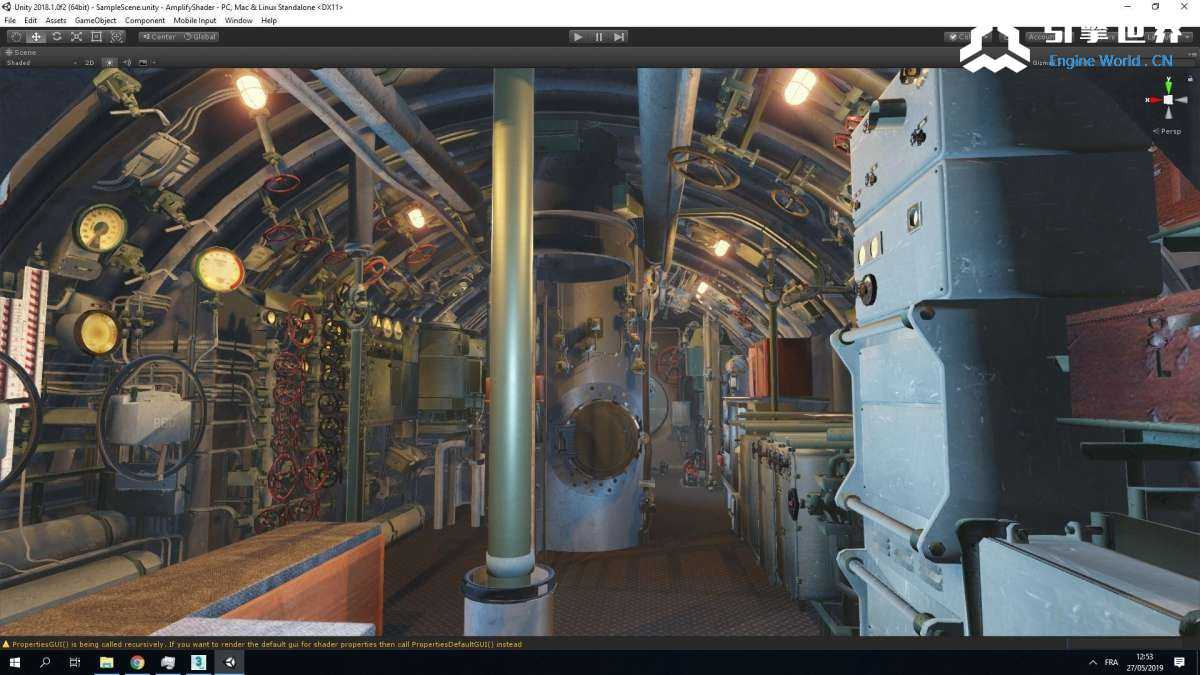Toggle pivot mode Center button
The height and width of the screenshot is (675, 1200).
pos(158,37)
